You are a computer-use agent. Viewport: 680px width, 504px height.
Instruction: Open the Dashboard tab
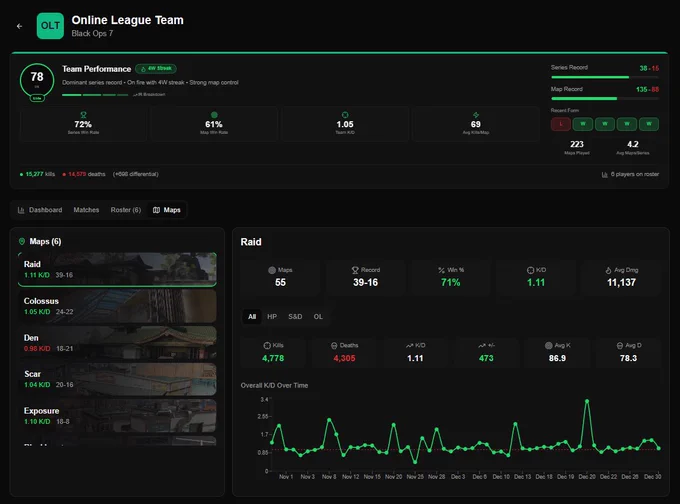tap(40, 210)
